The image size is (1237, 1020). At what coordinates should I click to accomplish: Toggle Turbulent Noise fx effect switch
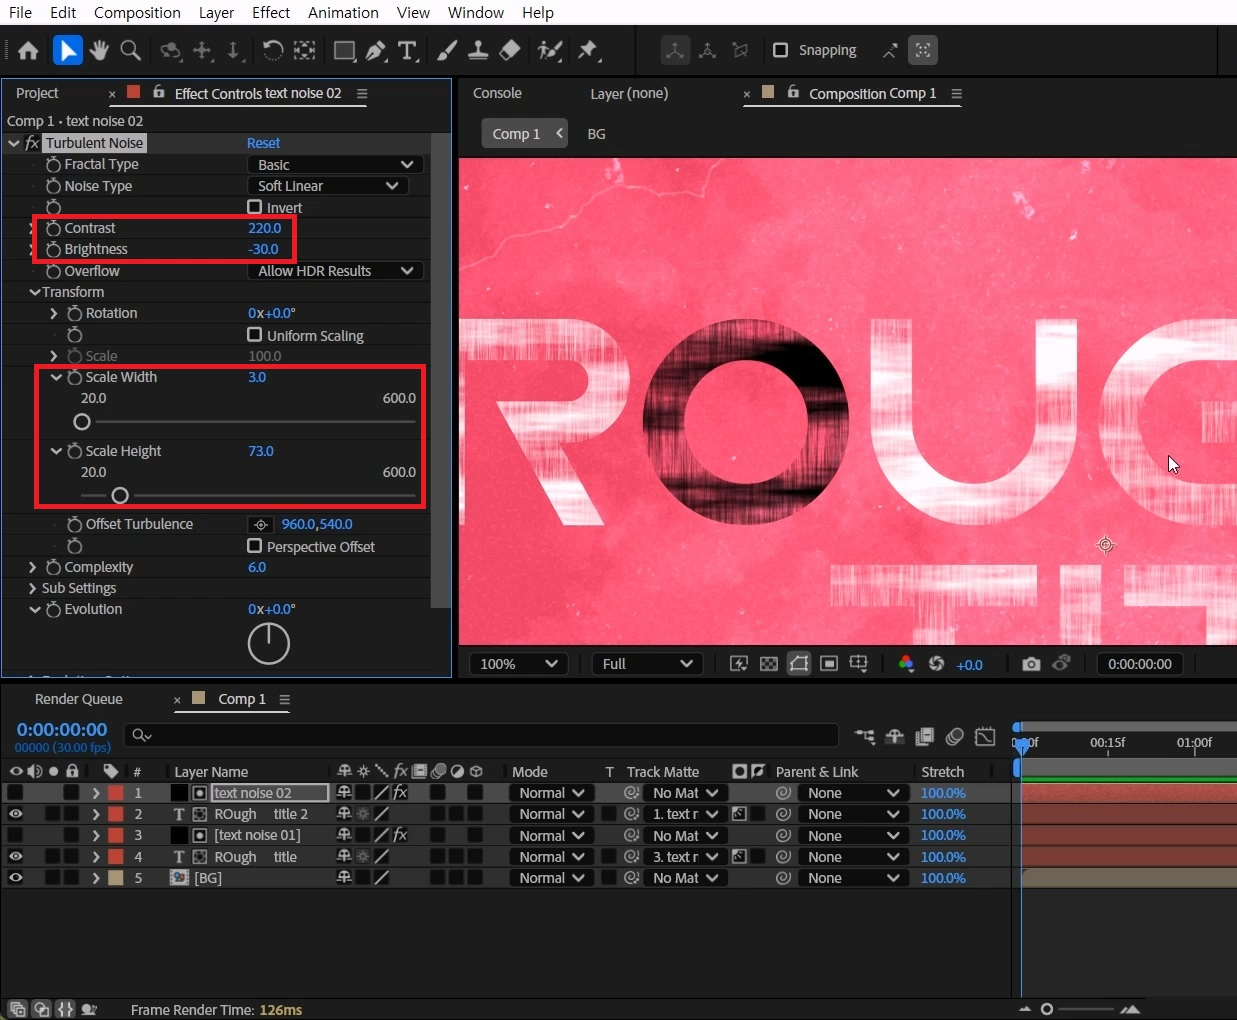pyautogui.click(x=32, y=143)
